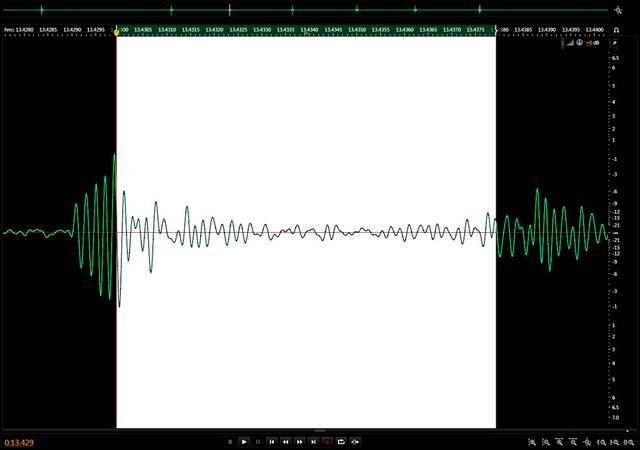Stop playback with the Stop button
The image size is (640, 450).
coord(230,442)
